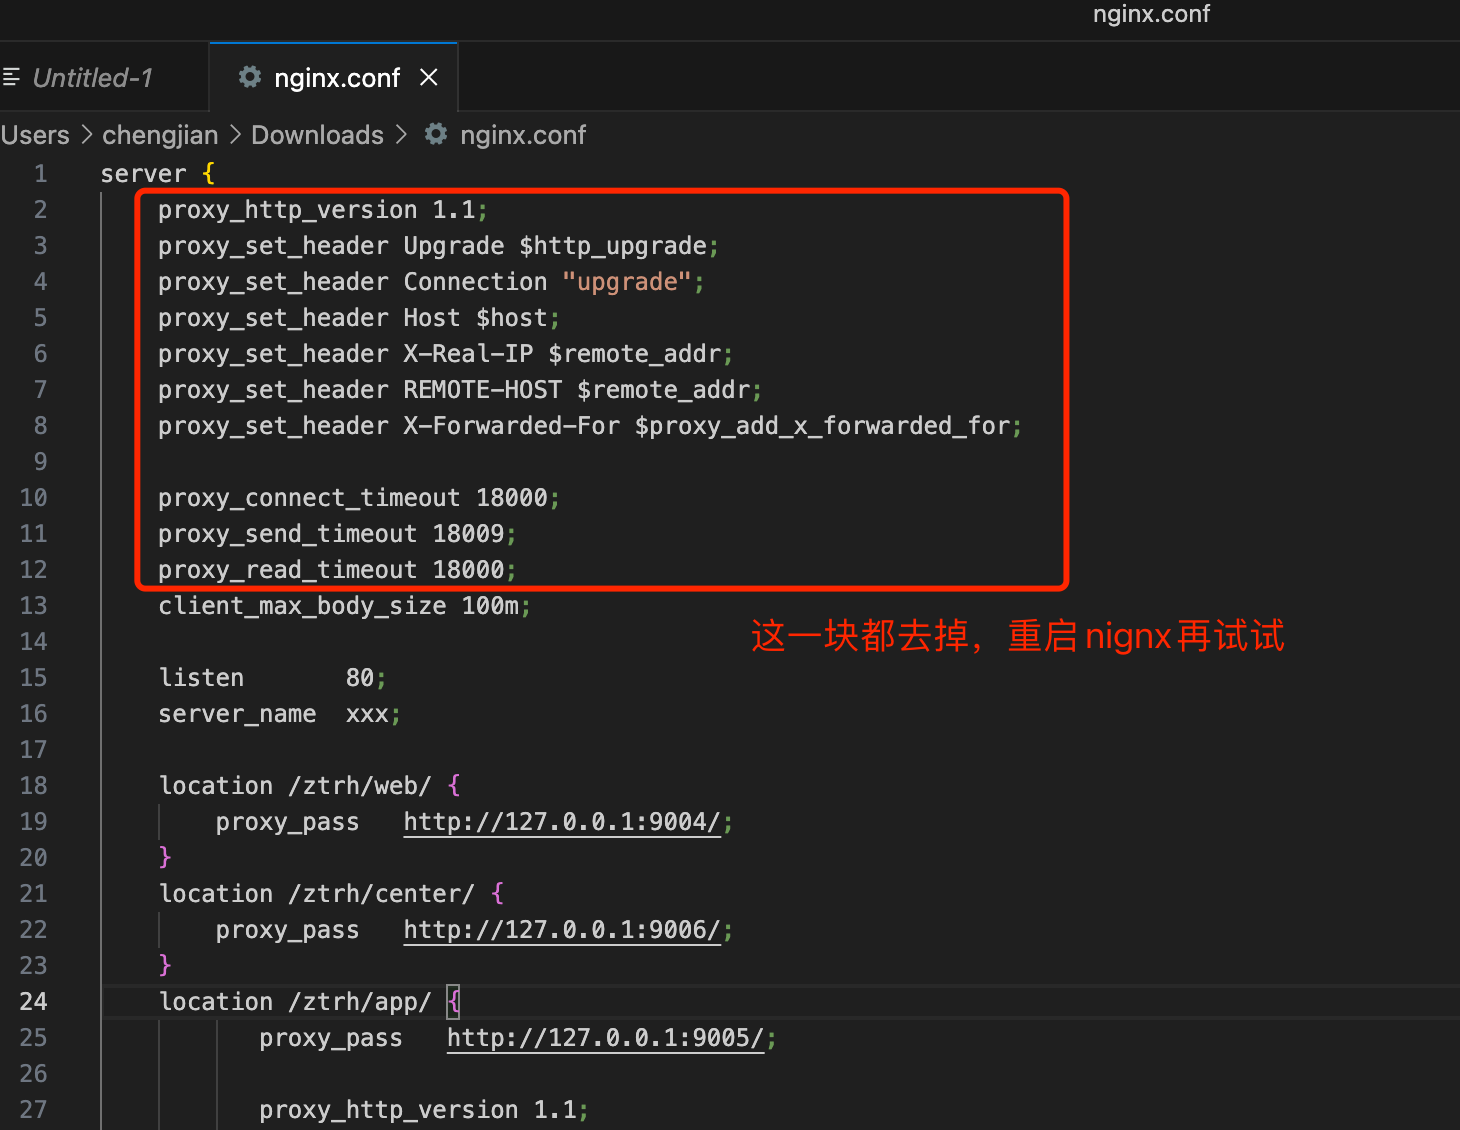This screenshot has height=1130, width=1460.
Task: Click line number 24 in gutter
Action: pyautogui.click(x=33, y=1002)
